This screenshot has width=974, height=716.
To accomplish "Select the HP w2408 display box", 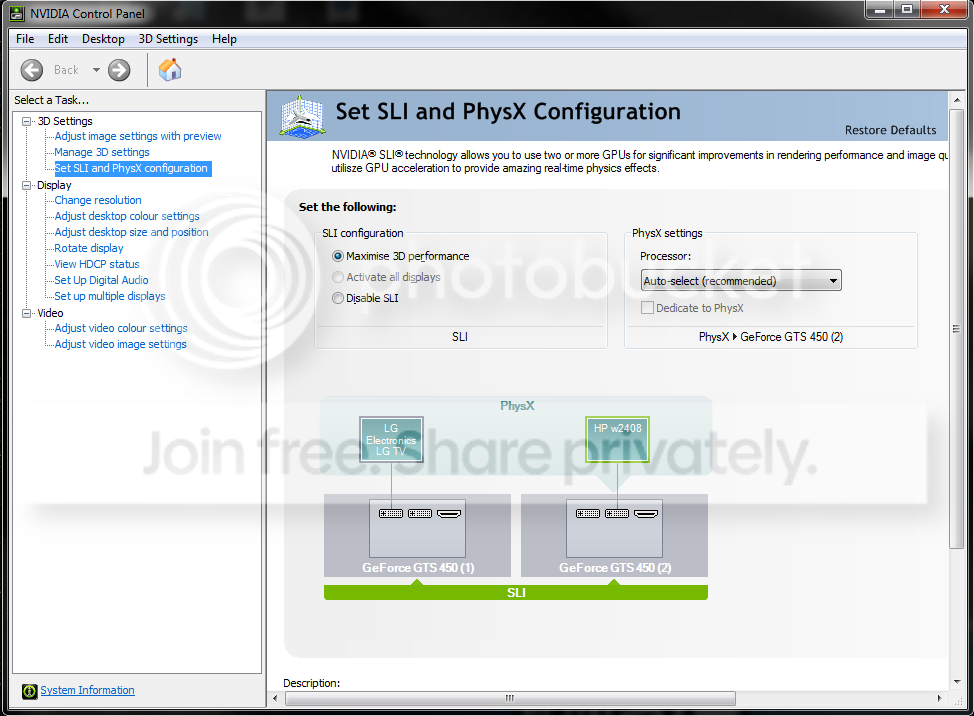I will [x=617, y=440].
